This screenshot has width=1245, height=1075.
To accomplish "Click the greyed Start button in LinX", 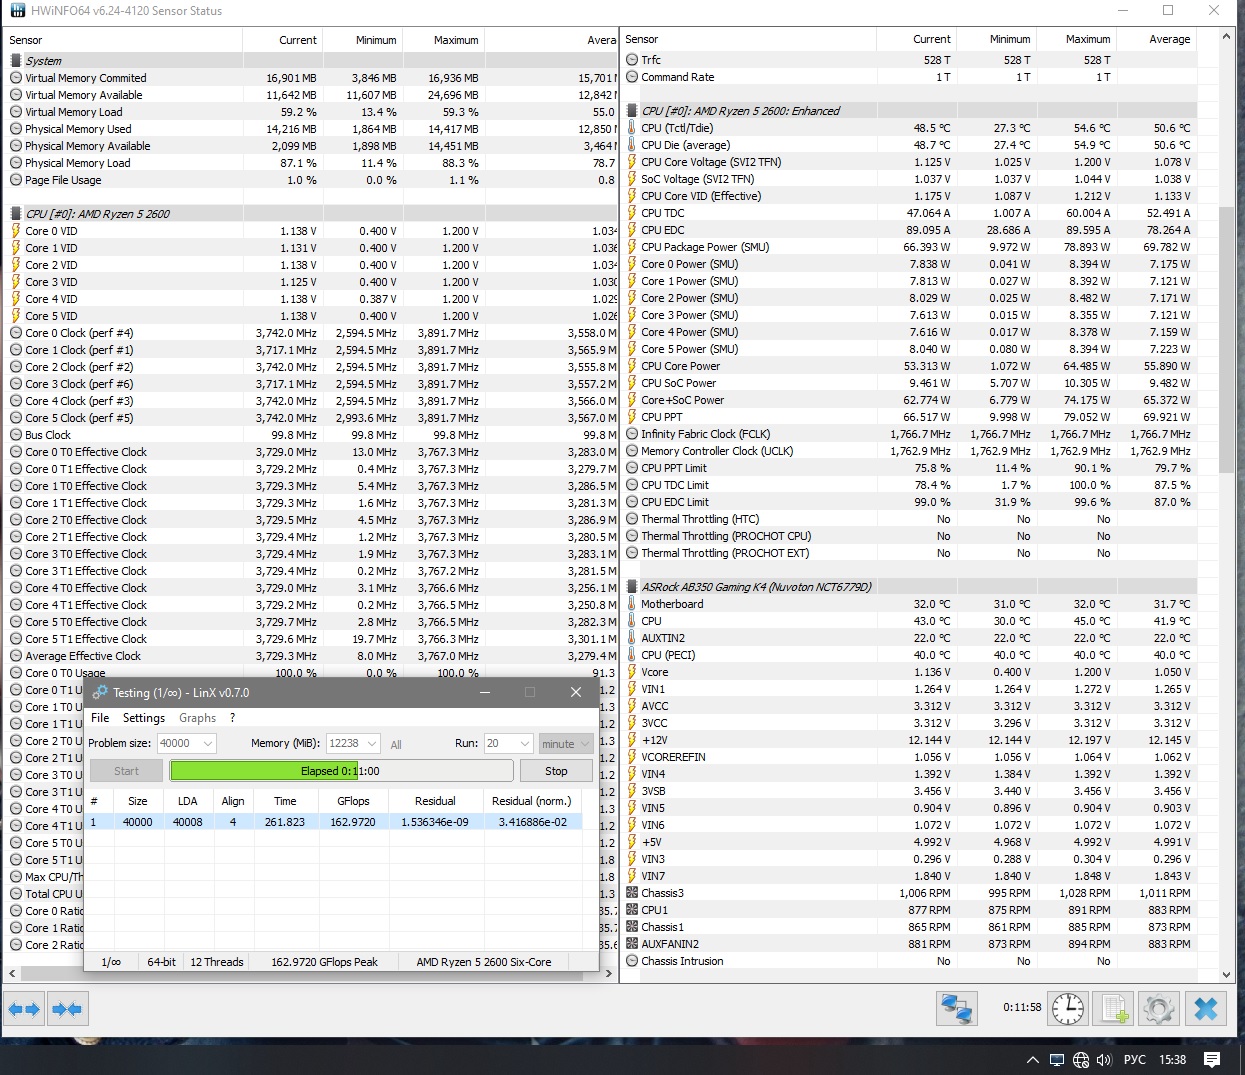I will click(126, 771).
